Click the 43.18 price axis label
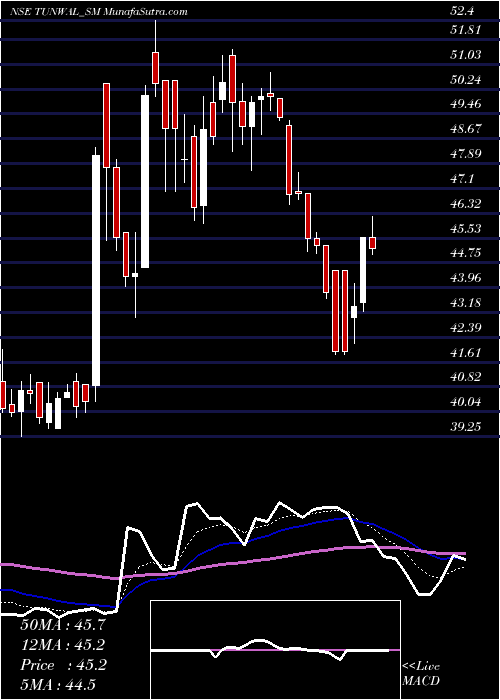The width and height of the screenshot is (500, 700). [x=467, y=303]
